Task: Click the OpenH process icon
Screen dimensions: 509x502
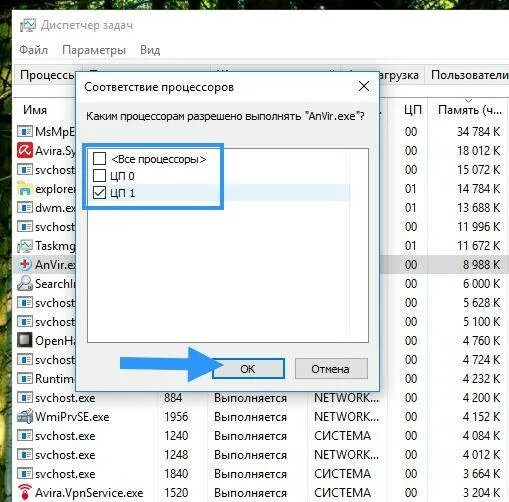Action: 25,340
